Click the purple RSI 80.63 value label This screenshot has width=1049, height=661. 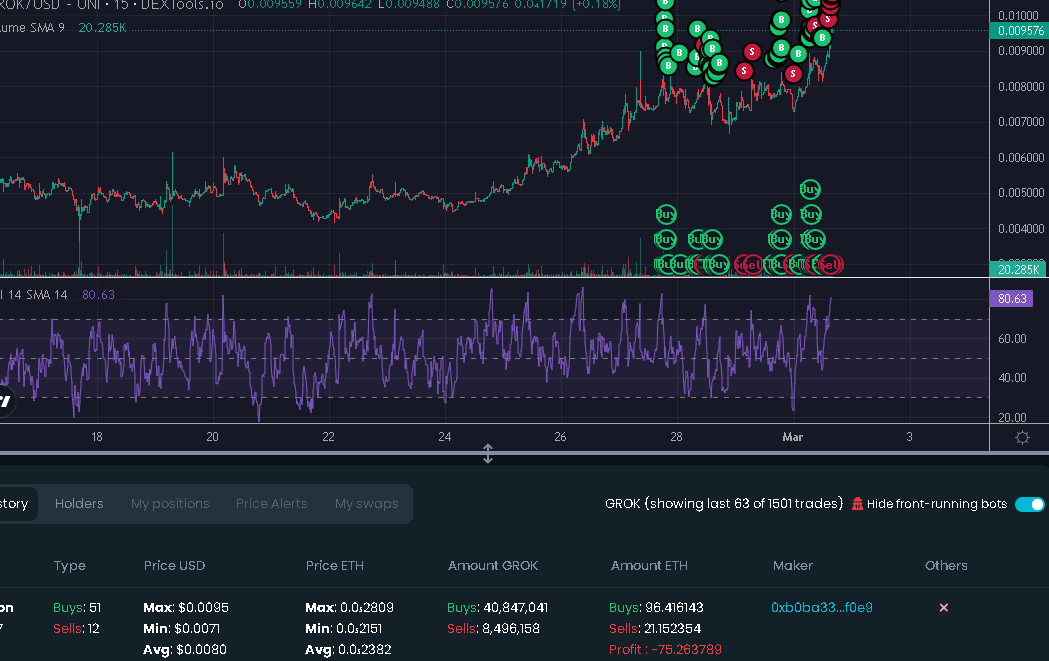tap(1011, 298)
